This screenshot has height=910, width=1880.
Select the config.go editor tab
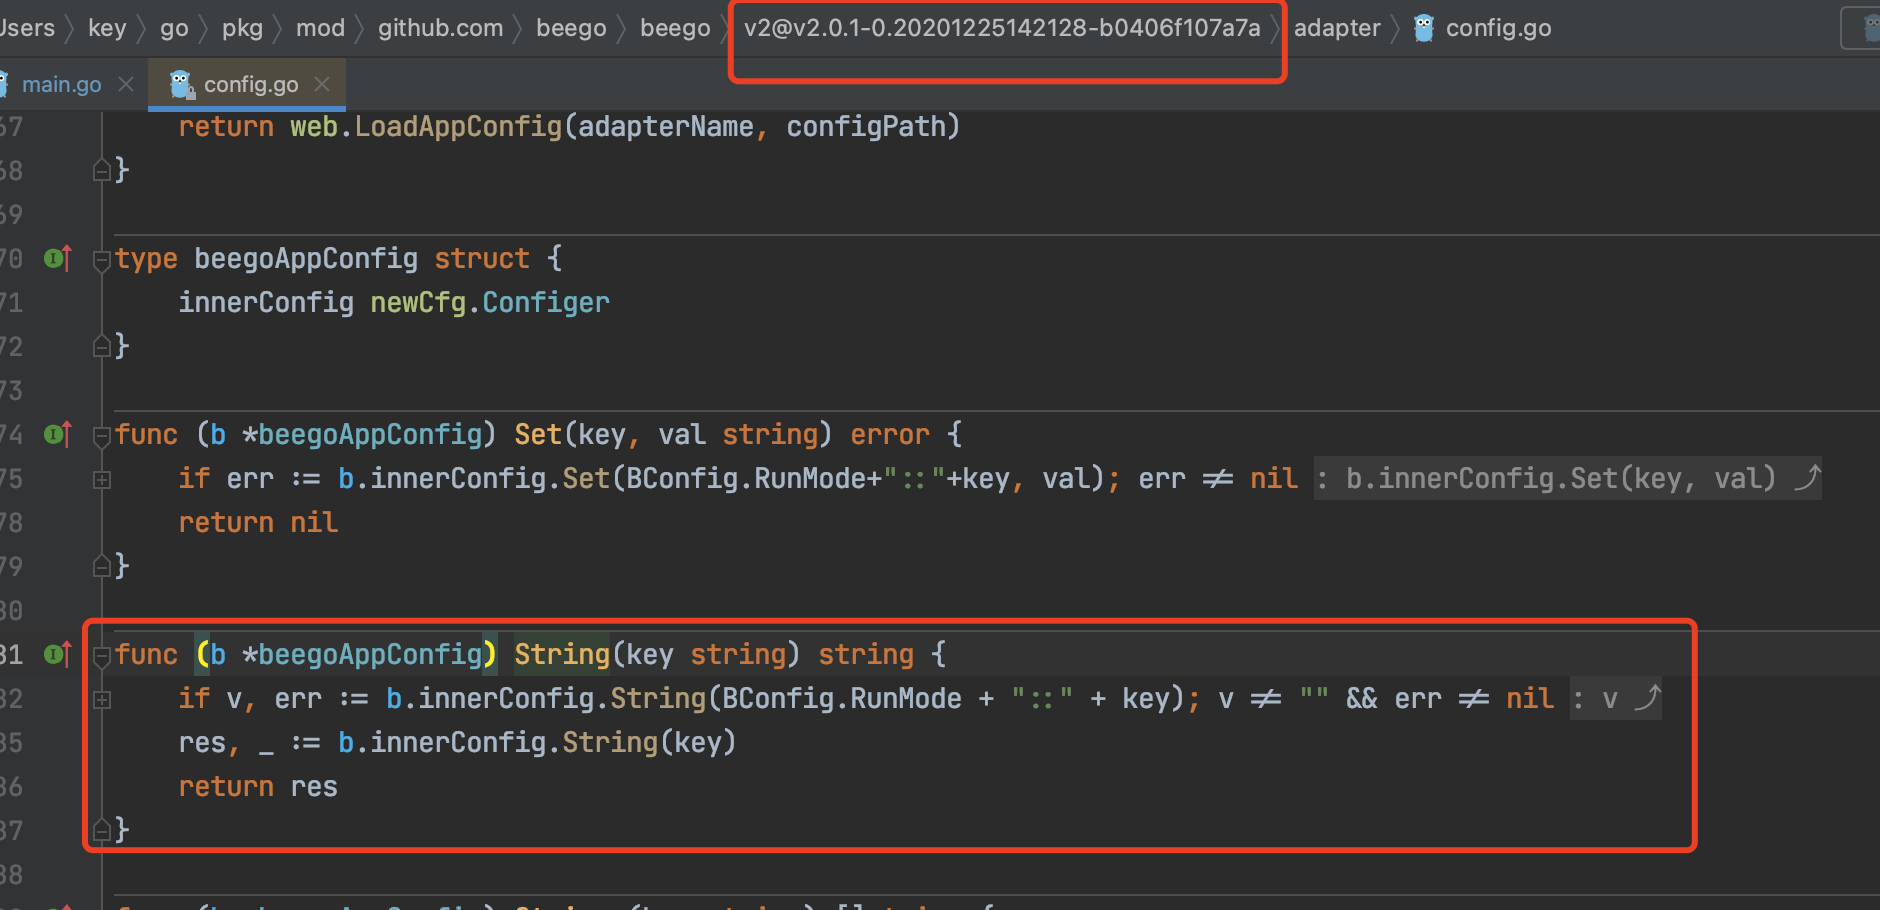tap(249, 83)
